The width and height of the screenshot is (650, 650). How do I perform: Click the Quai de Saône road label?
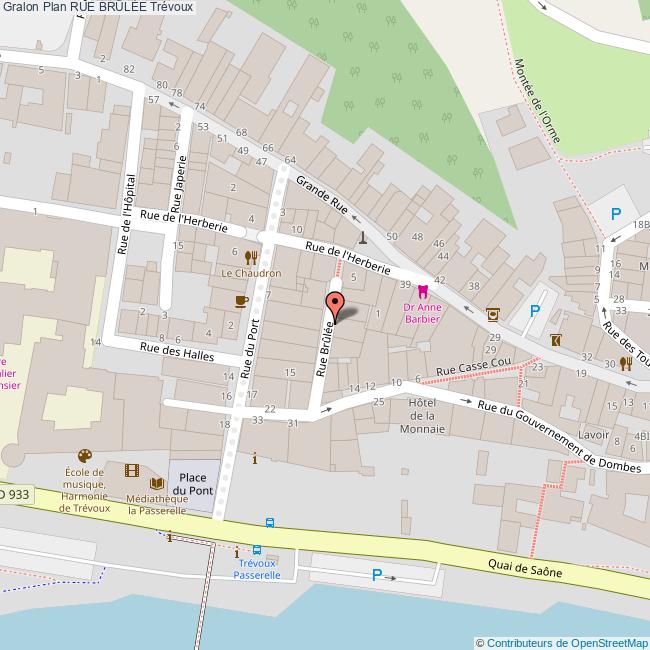pyautogui.click(x=525, y=568)
